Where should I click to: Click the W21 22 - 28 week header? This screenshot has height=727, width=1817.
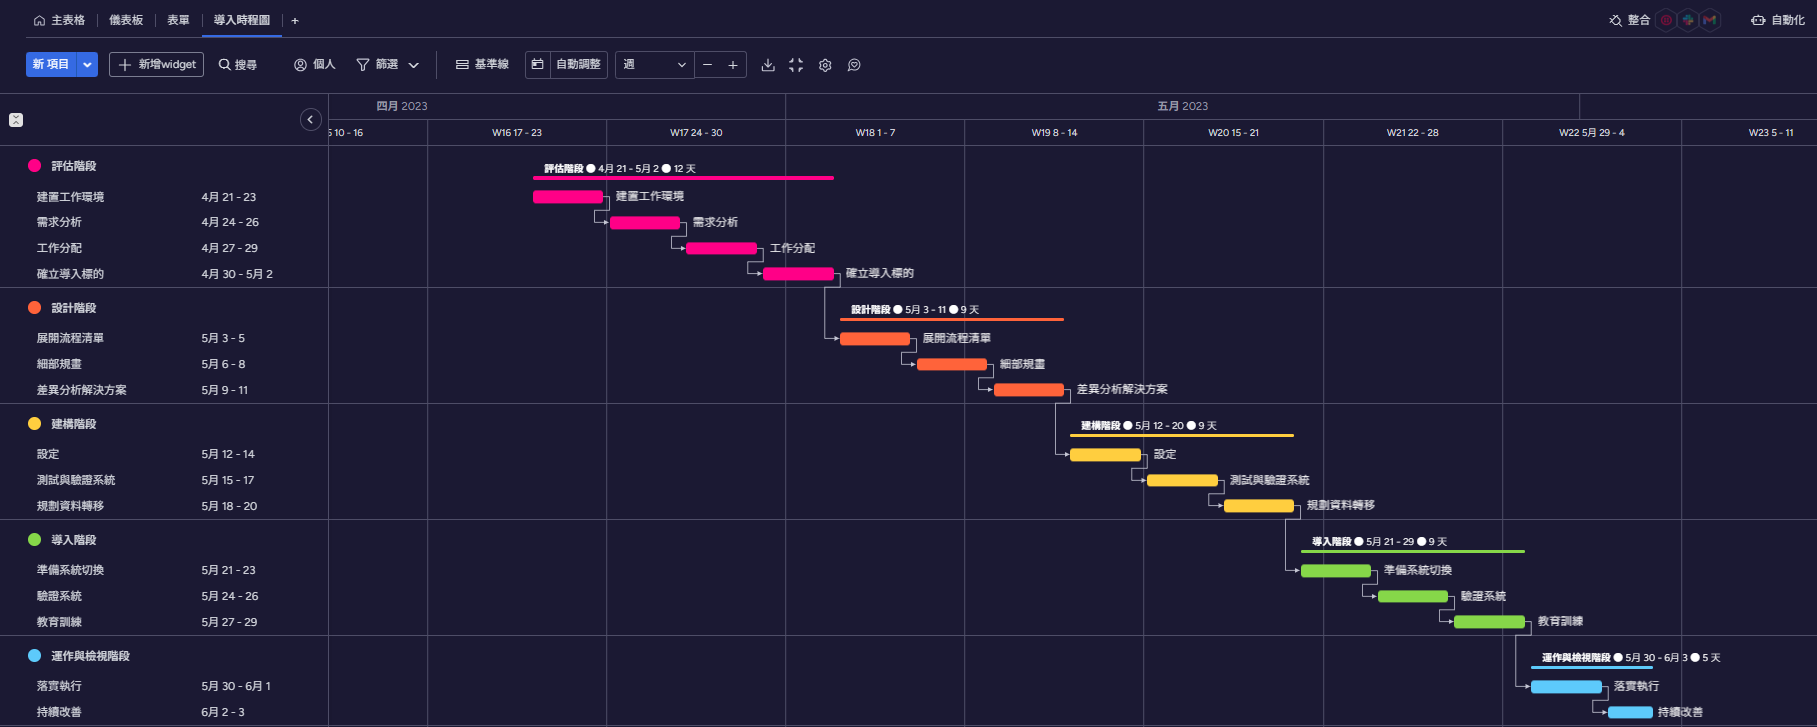click(1412, 133)
